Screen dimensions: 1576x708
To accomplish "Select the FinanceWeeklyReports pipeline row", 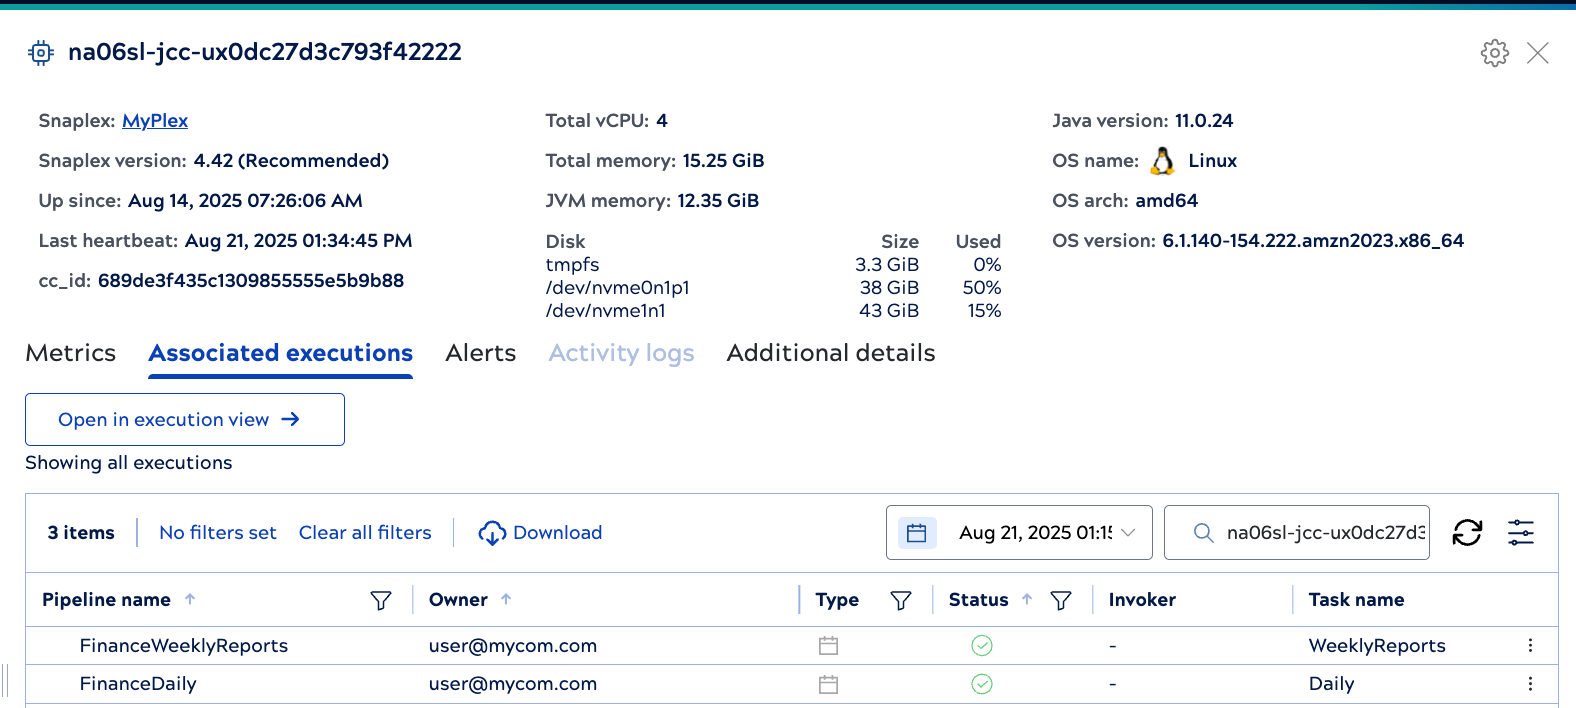I will point(792,646).
